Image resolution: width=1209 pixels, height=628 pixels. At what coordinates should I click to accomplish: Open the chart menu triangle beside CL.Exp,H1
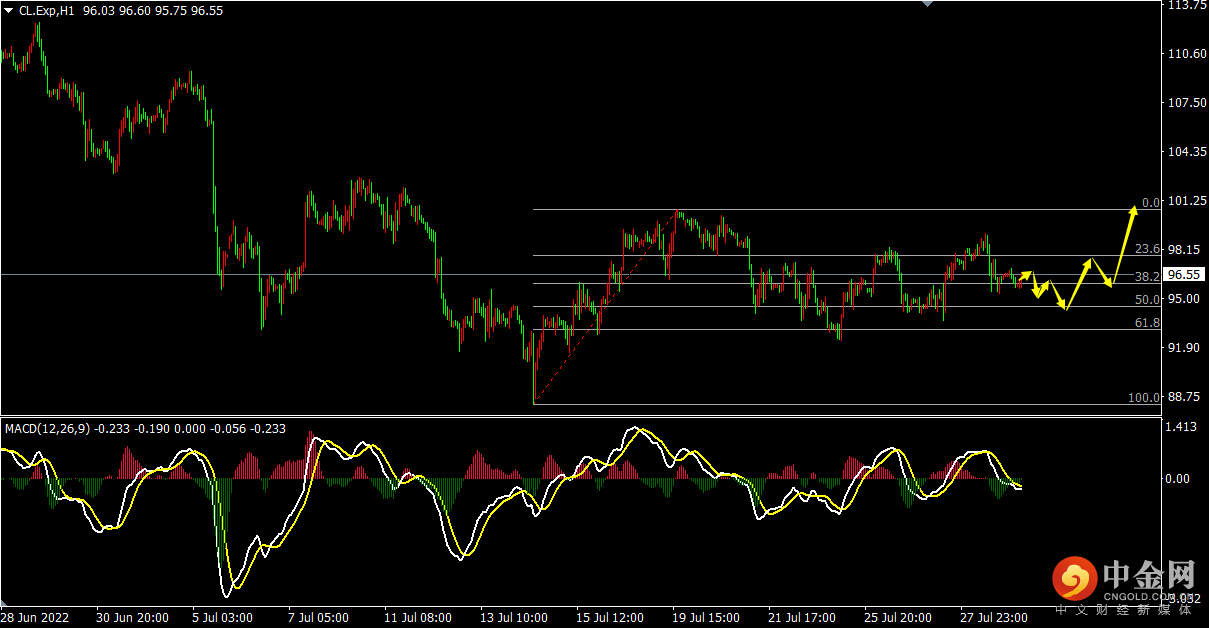click(9, 10)
